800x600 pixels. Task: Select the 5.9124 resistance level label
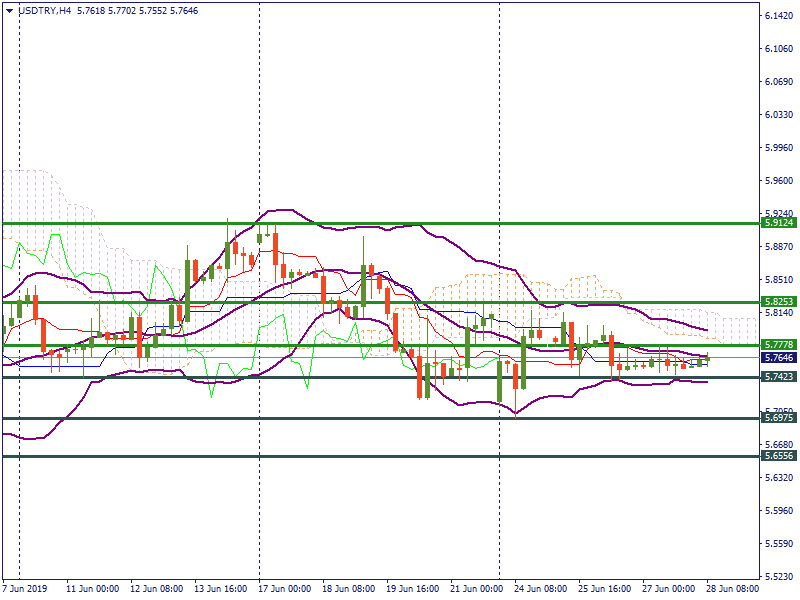[778, 222]
